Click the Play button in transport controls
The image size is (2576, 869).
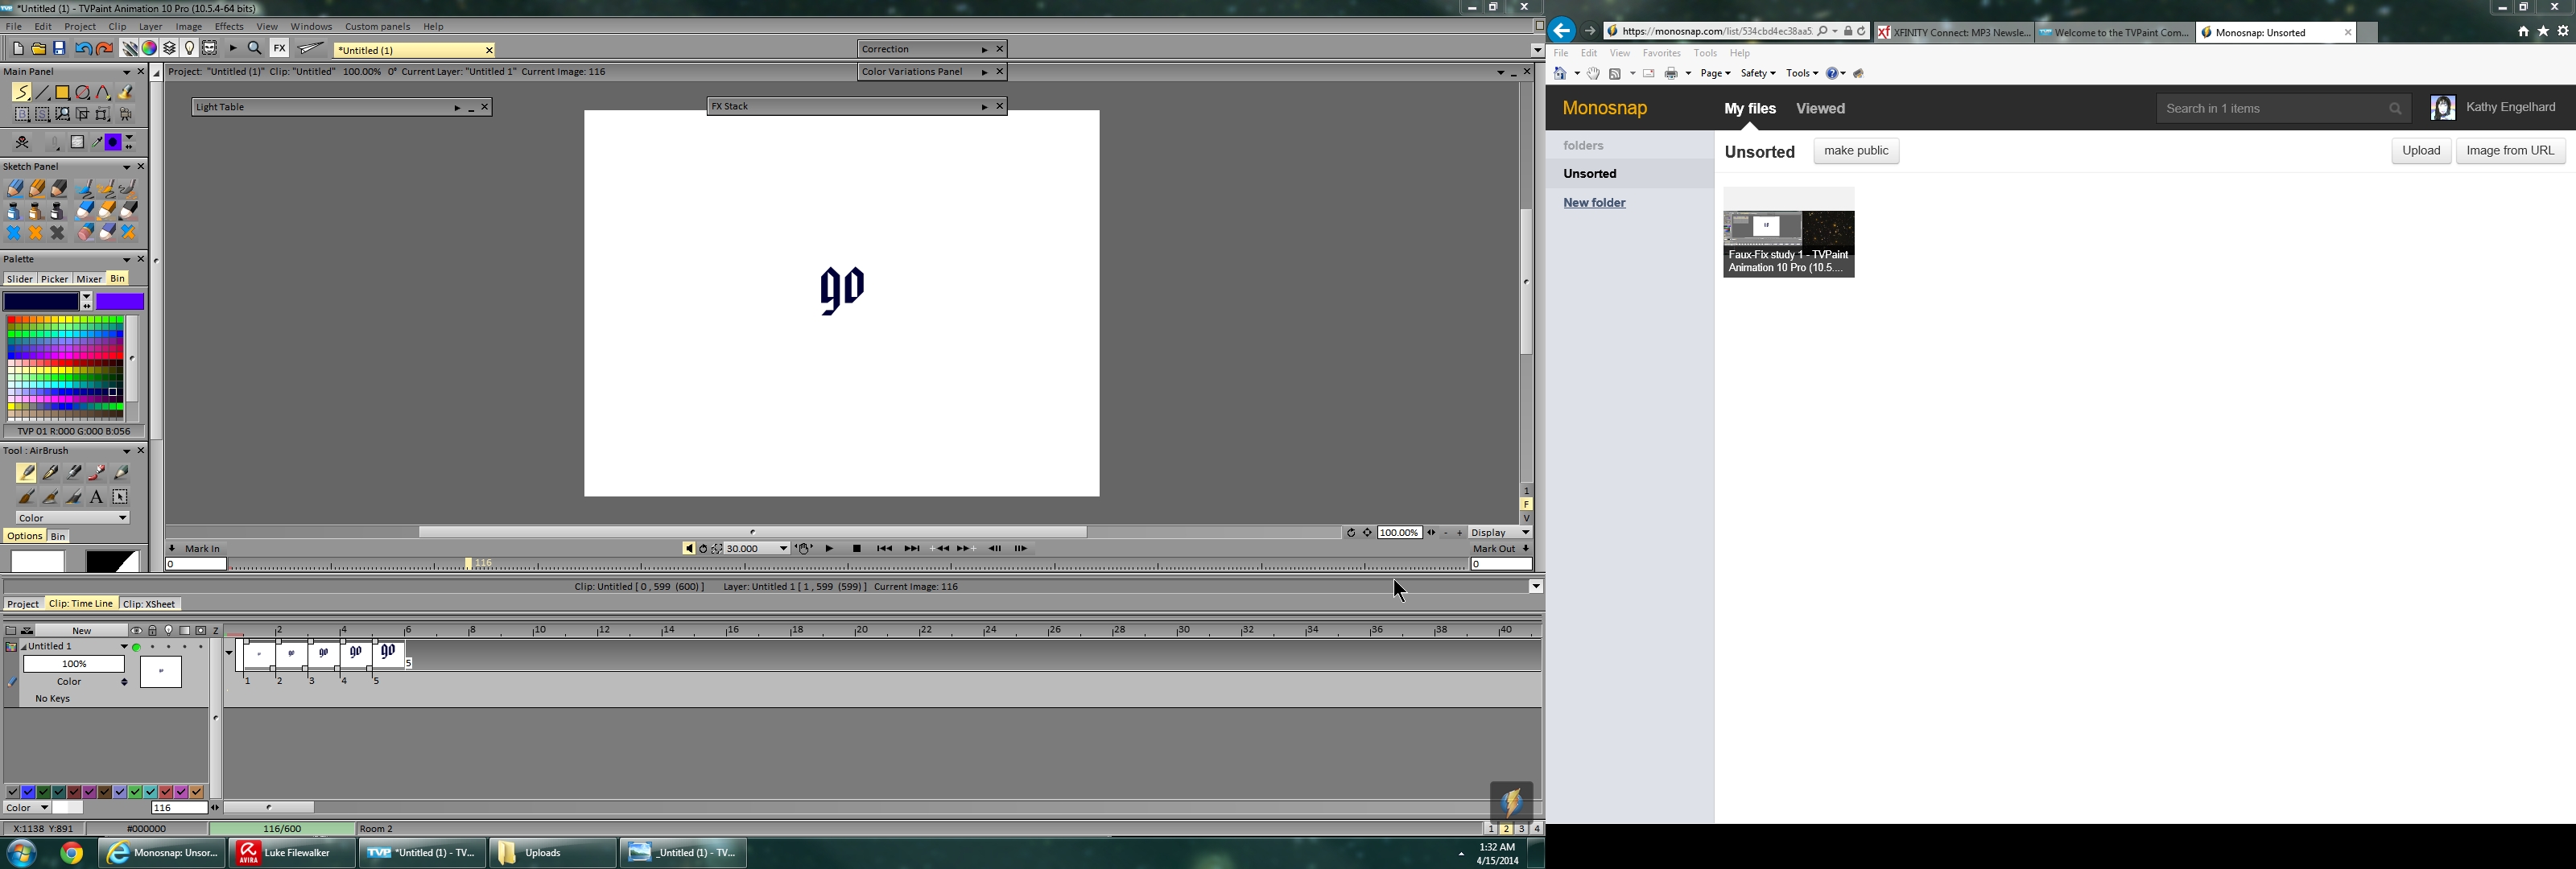click(x=829, y=549)
